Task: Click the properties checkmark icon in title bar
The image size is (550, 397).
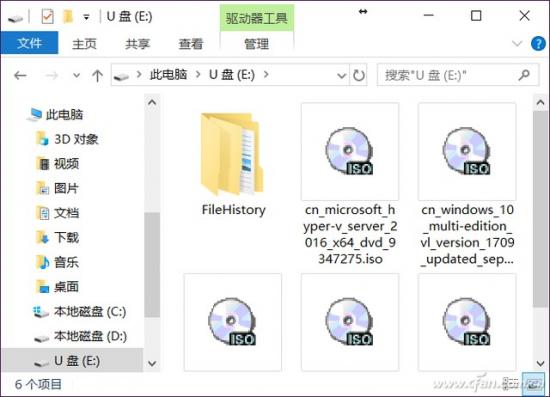Action: point(47,16)
